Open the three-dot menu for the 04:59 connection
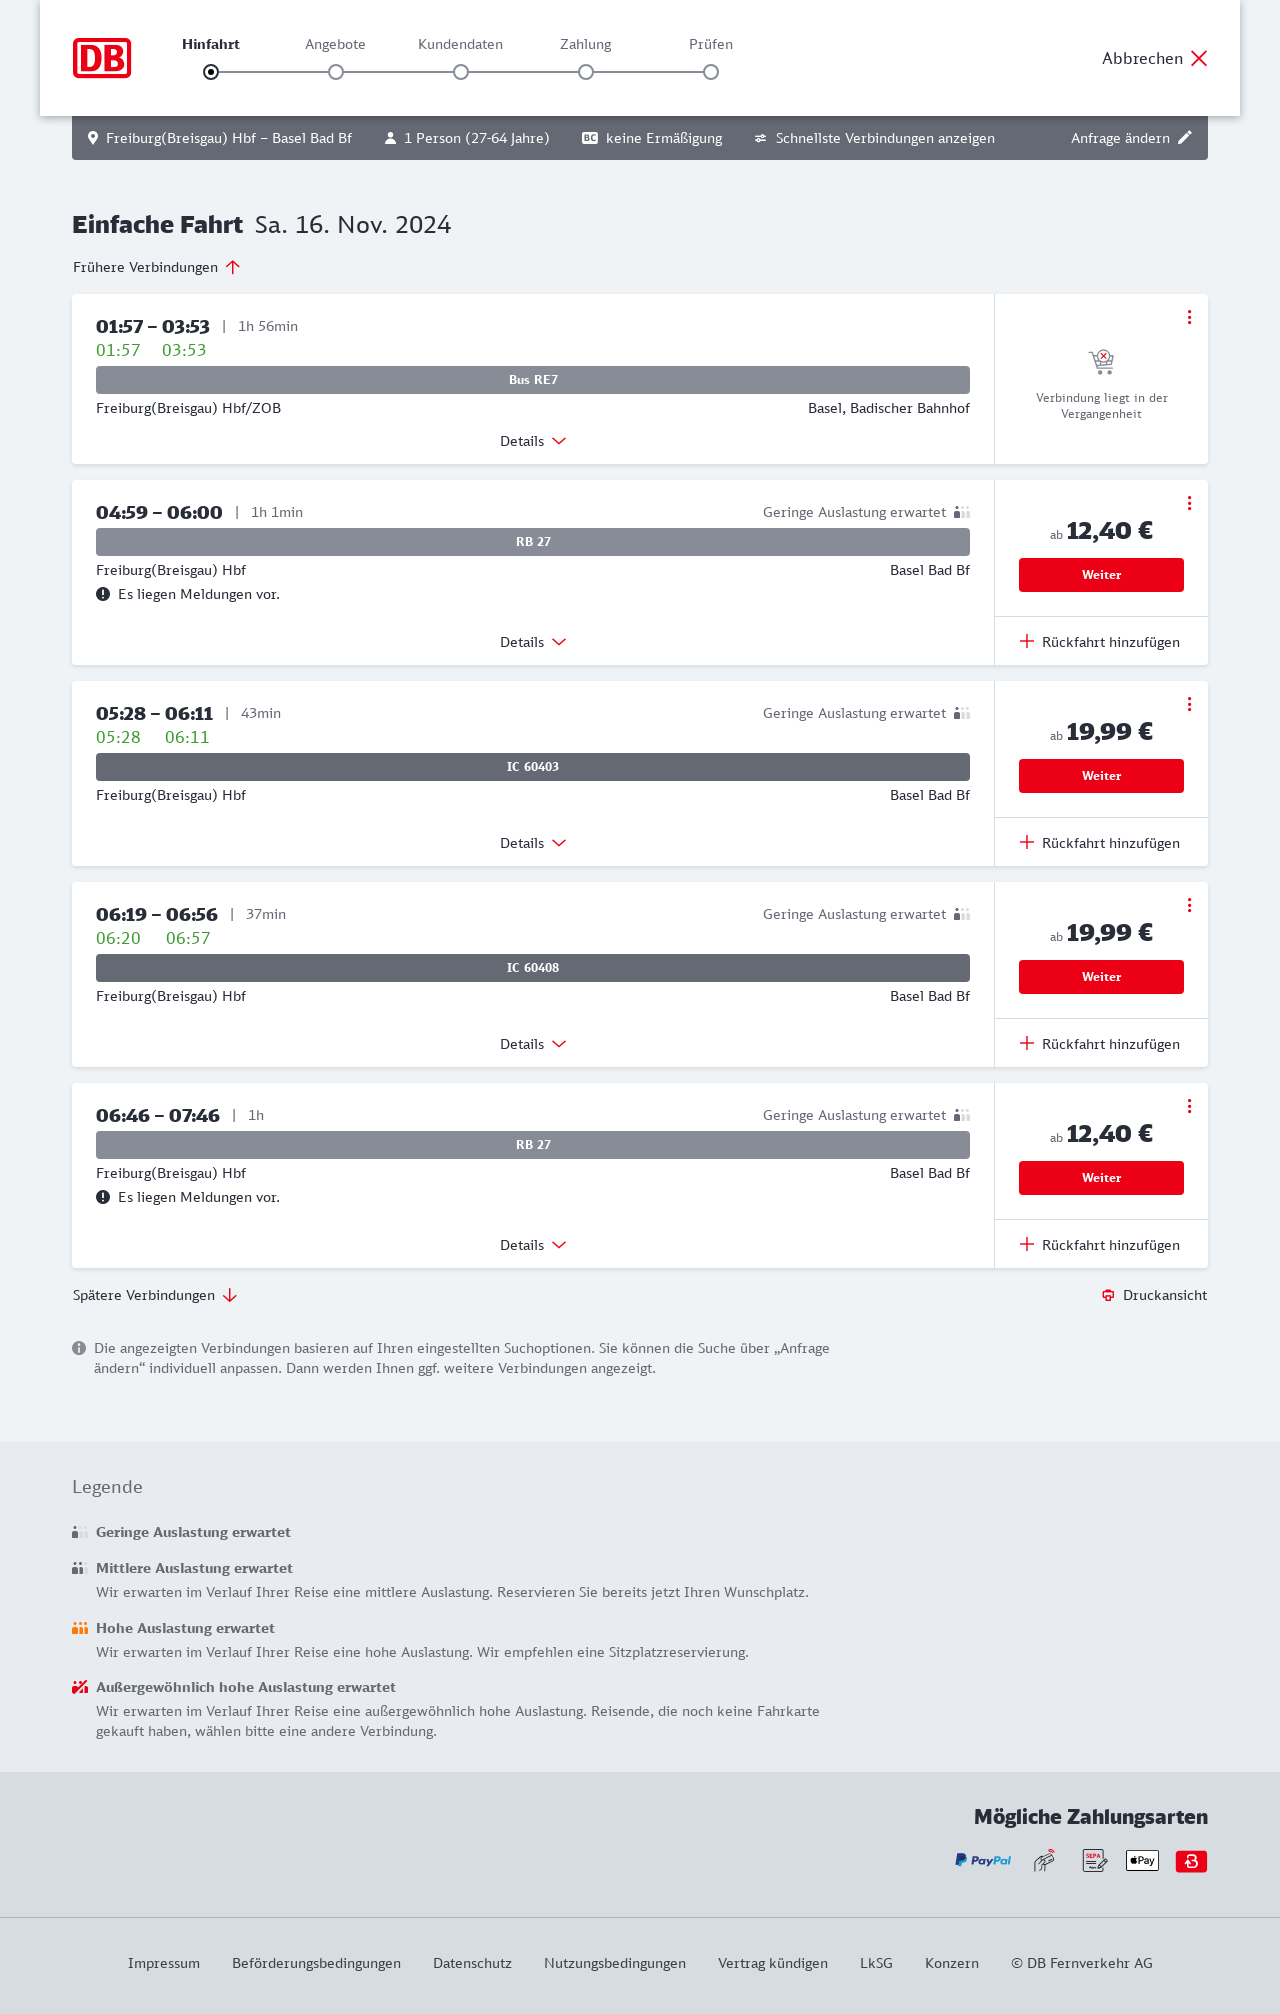 coord(1189,503)
